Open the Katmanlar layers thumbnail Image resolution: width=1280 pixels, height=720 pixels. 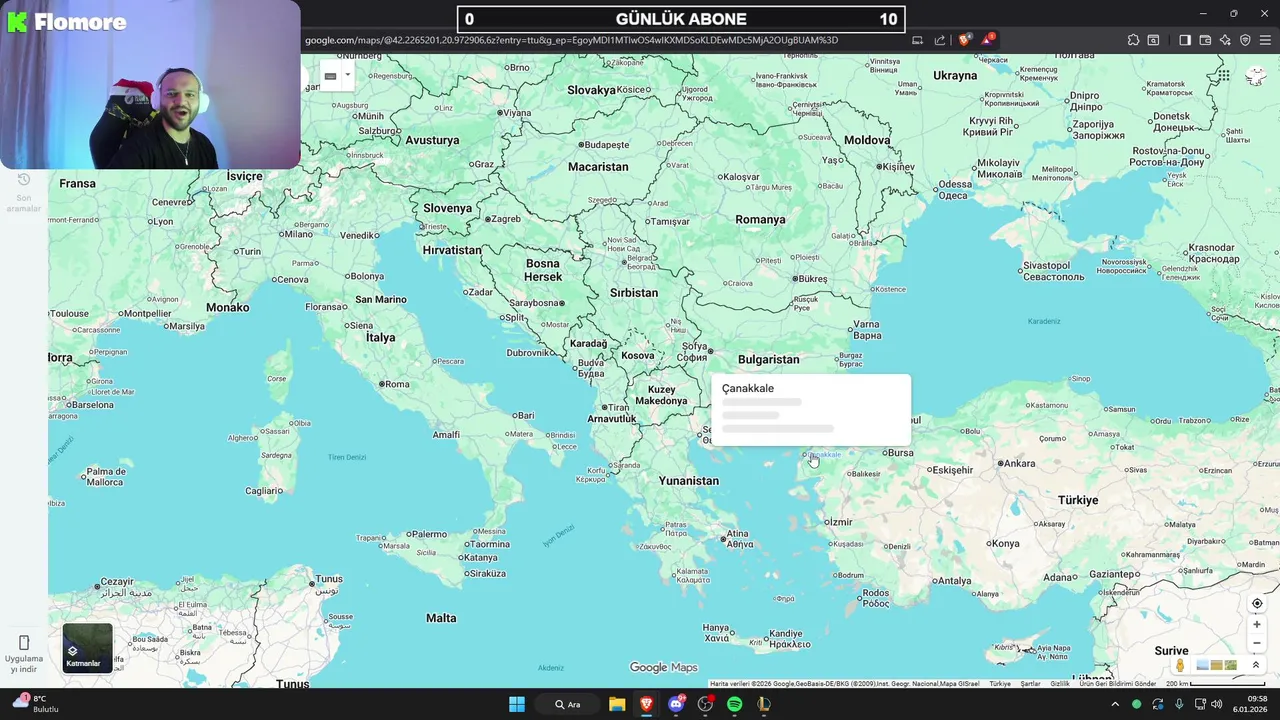point(87,648)
